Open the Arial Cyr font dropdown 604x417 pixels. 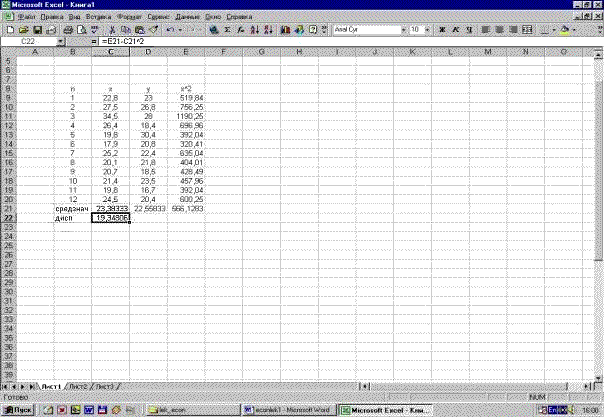point(402,31)
